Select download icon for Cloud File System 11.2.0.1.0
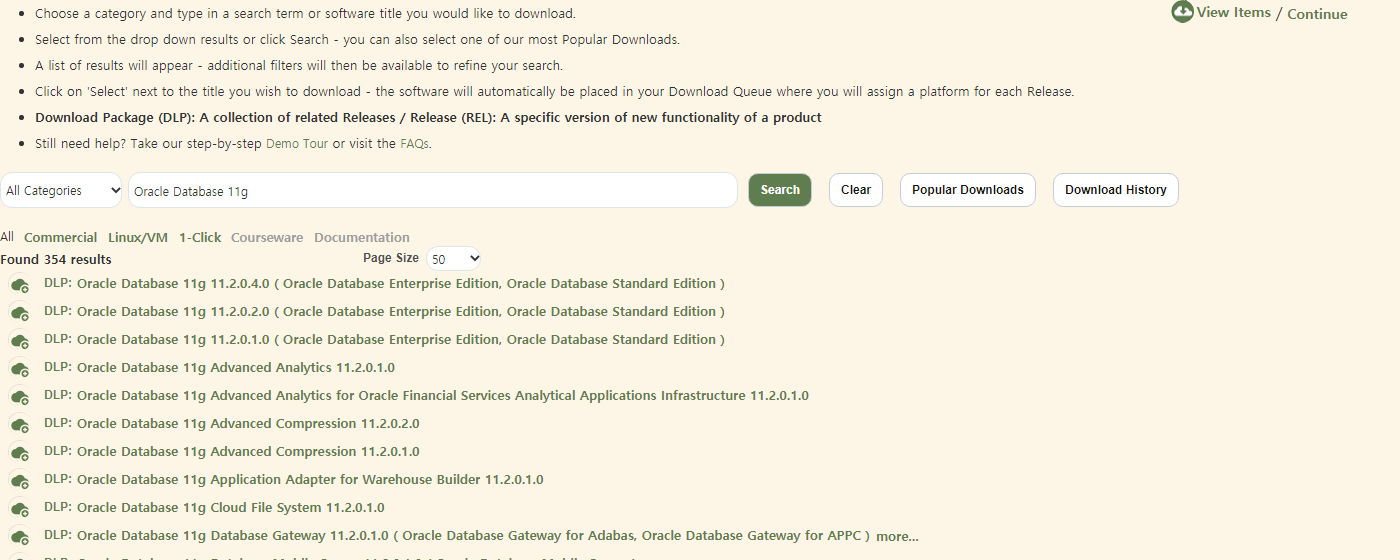Viewport: 1400px width, 560px height. (20, 510)
